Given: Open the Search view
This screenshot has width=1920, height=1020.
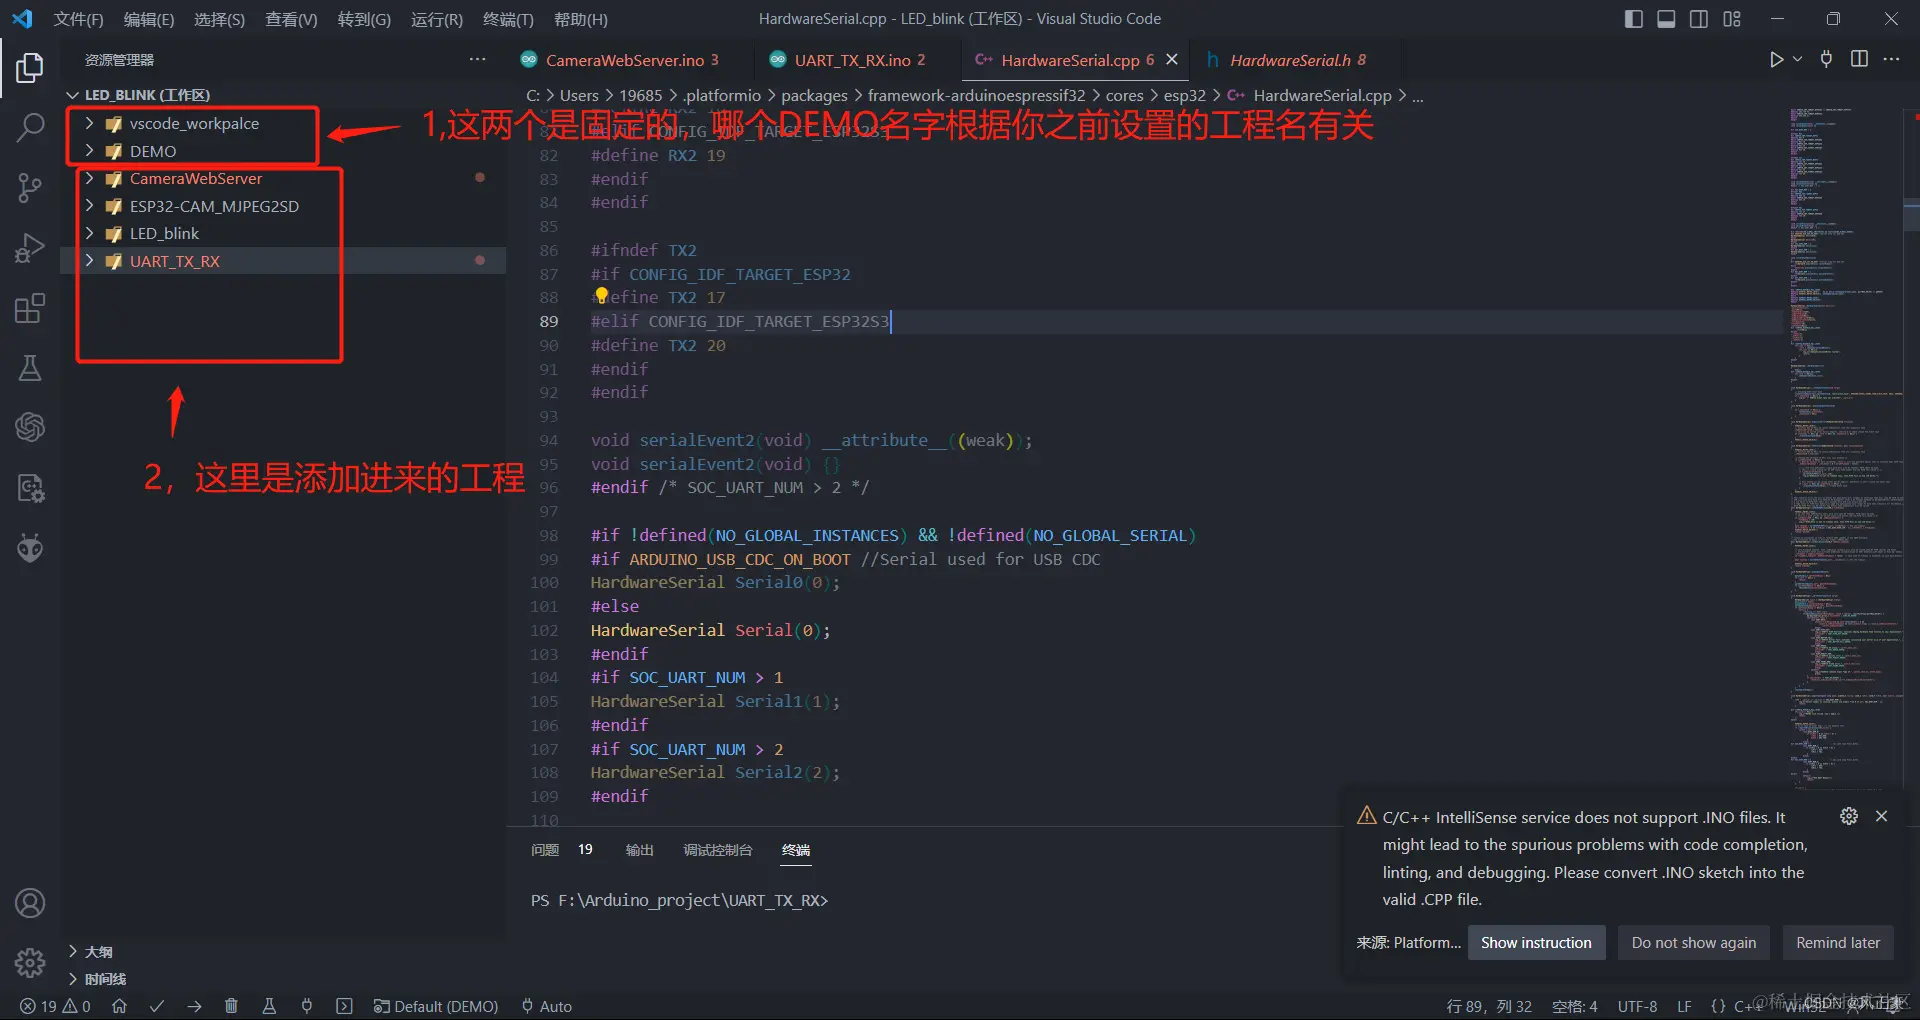Looking at the screenshot, I should [x=30, y=127].
